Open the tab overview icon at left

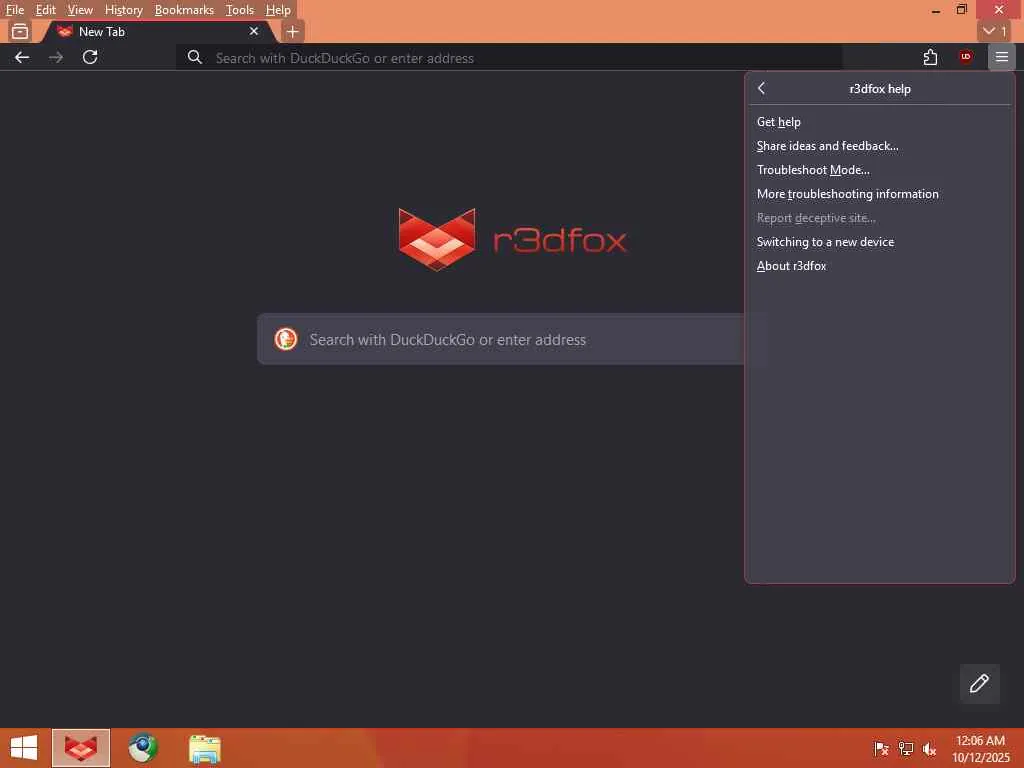coord(20,31)
